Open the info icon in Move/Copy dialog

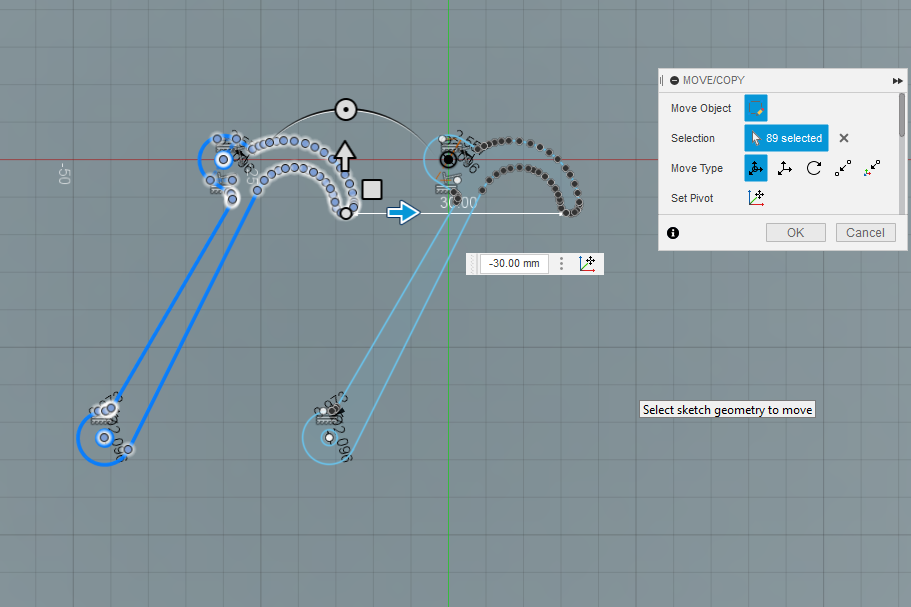pos(673,233)
